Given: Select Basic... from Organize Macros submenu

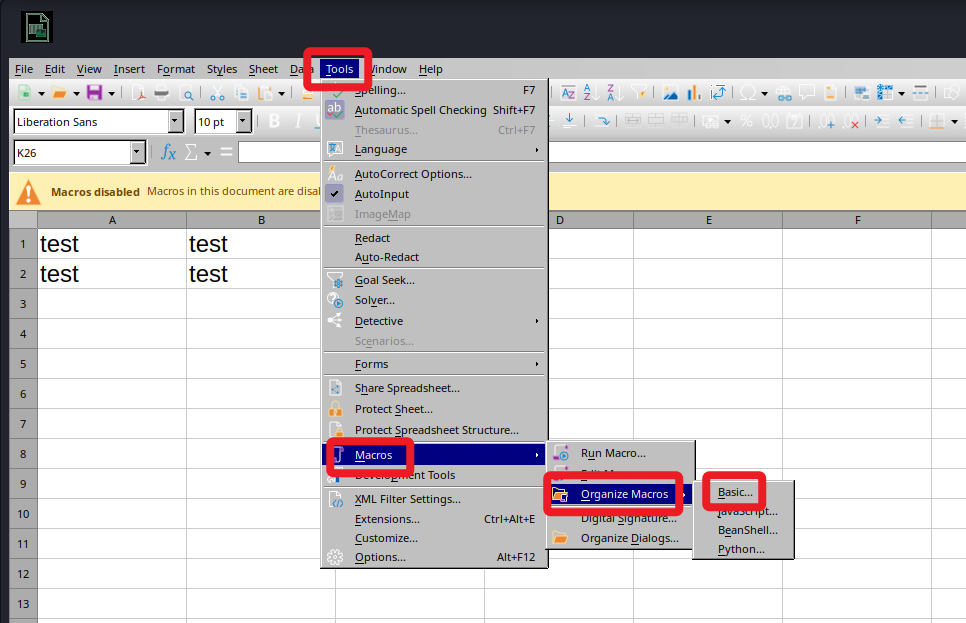Looking at the screenshot, I should pyautogui.click(x=735, y=493).
